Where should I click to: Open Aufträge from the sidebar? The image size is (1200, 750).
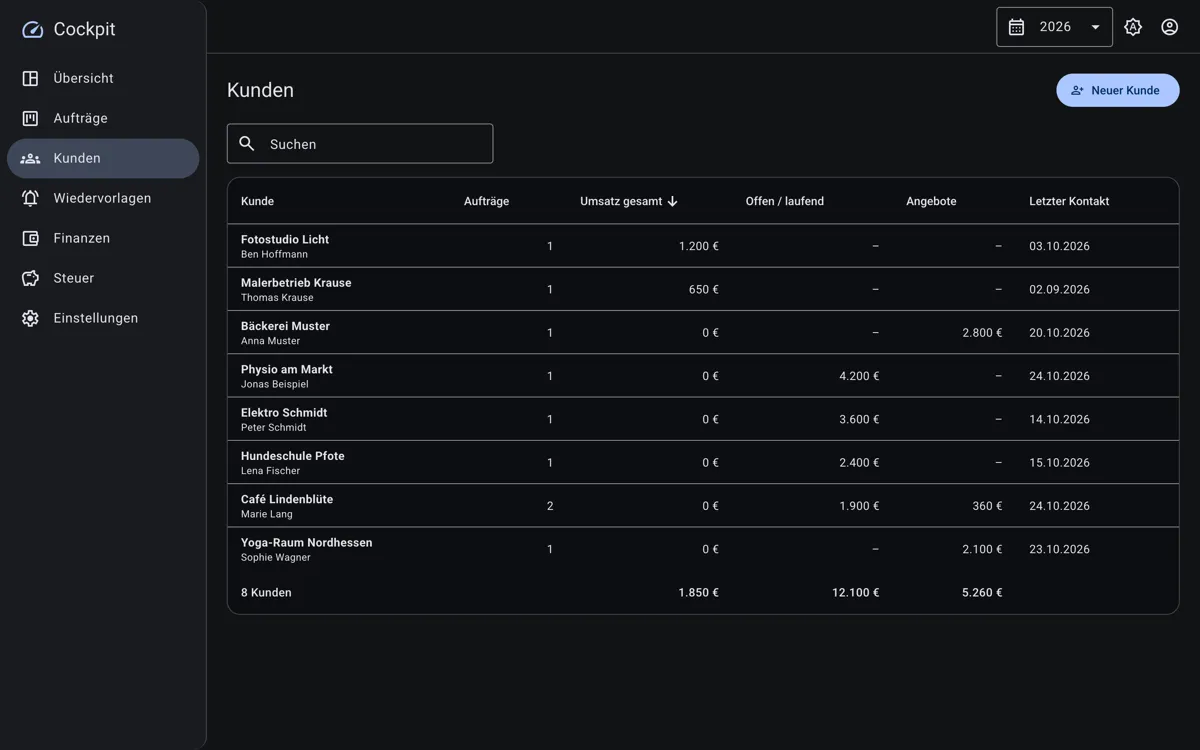(x=103, y=118)
